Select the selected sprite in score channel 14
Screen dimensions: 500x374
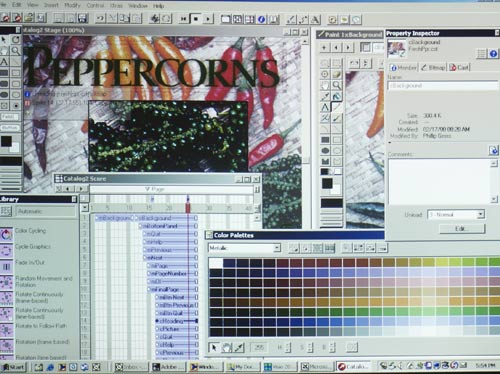point(177,321)
